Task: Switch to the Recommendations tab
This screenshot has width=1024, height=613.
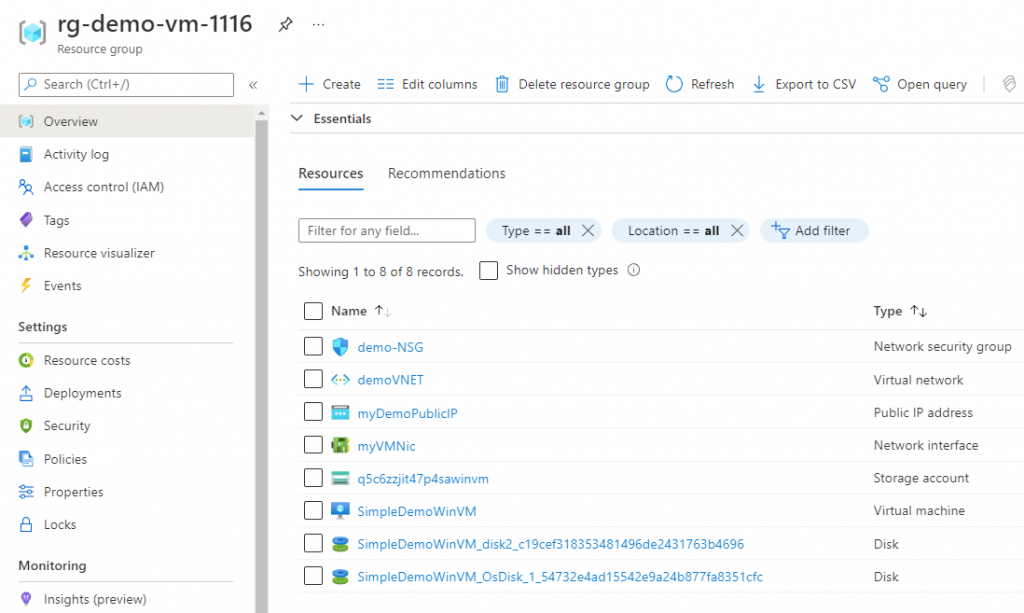Action: point(446,174)
